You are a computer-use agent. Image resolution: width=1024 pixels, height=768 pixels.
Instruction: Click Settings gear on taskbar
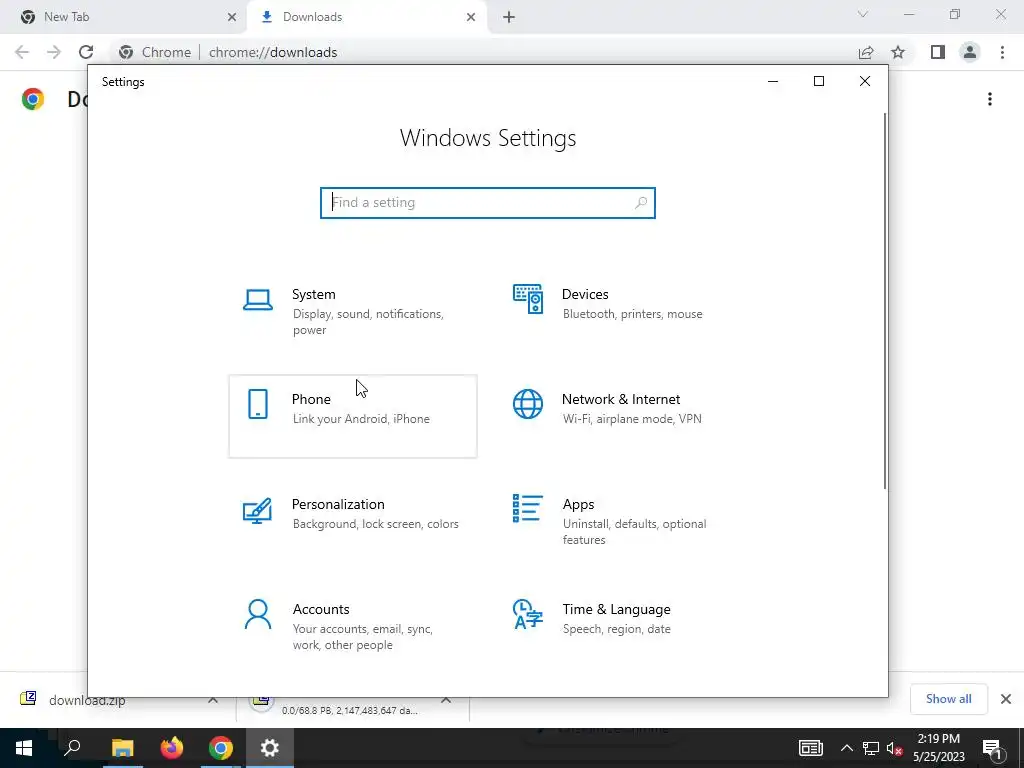[x=270, y=748]
